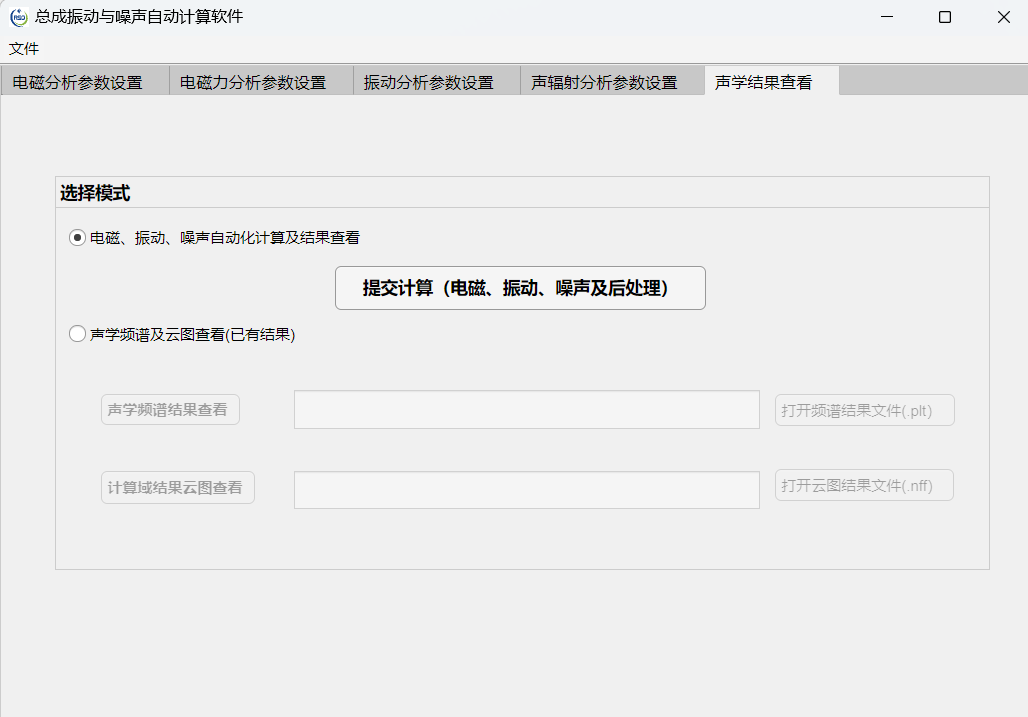Viewport: 1028px width, 717px height.
Task: Click the app logo icon in title bar
Action: (x=18, y=17)
